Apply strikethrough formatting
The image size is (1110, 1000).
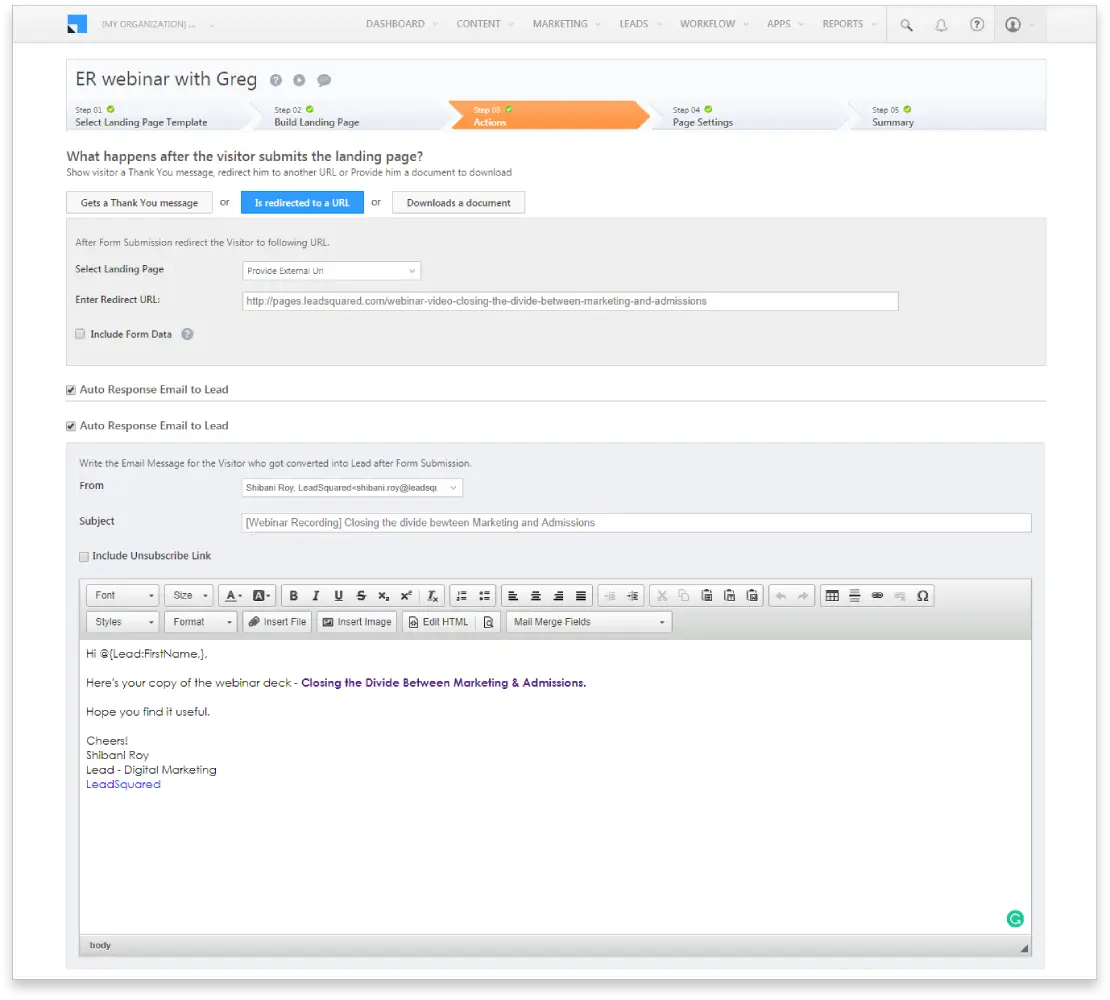(x=361, y=596)
